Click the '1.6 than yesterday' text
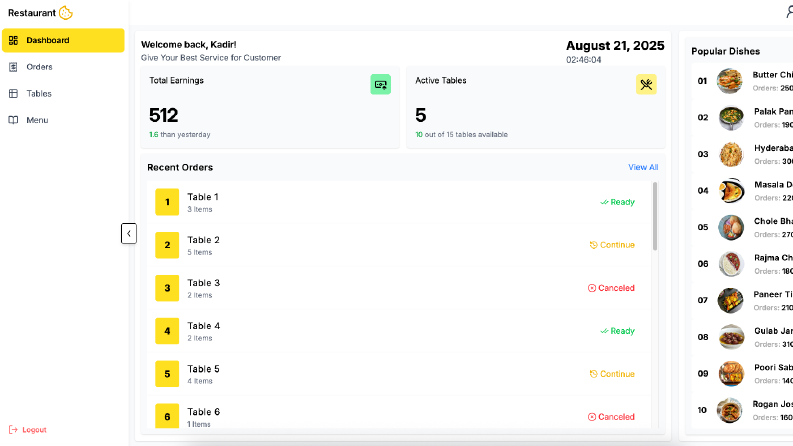Viewport: 793px width, 446px height. [x=180, y=135]
